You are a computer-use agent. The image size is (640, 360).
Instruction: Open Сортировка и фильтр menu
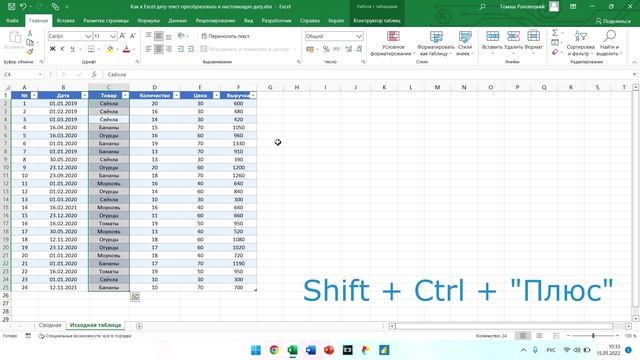(x=580, y=43)
